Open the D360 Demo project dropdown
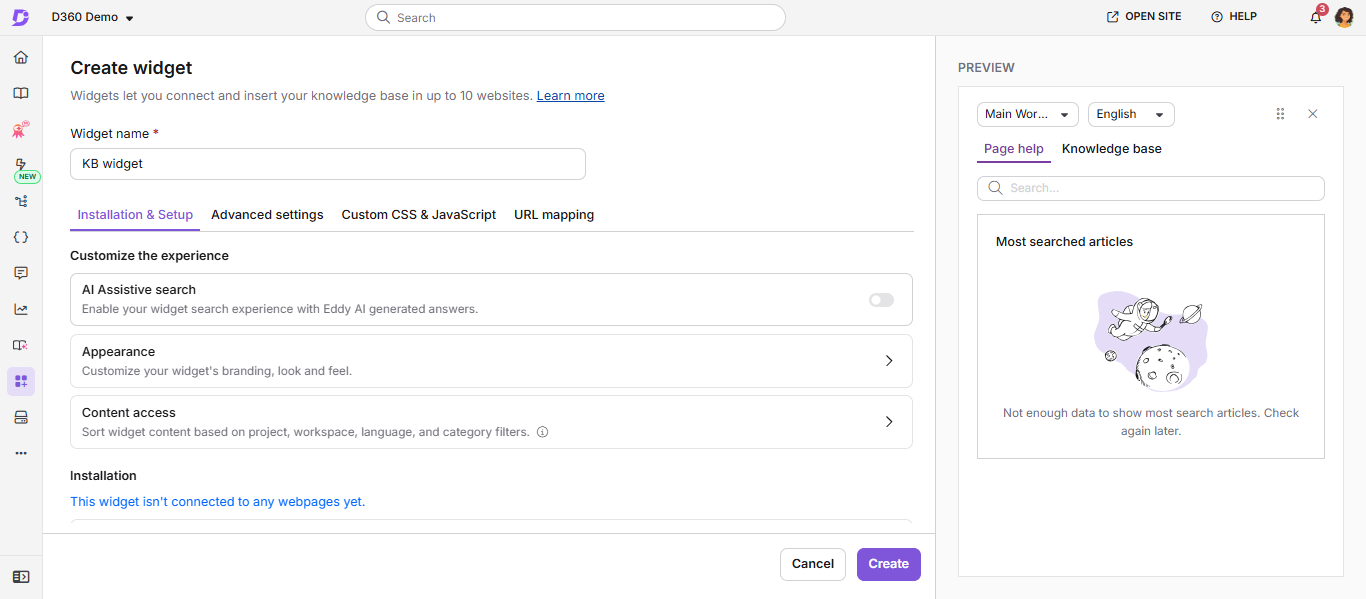The height and width of the screenshot is (599, 1366). click(x=93, y=17)
